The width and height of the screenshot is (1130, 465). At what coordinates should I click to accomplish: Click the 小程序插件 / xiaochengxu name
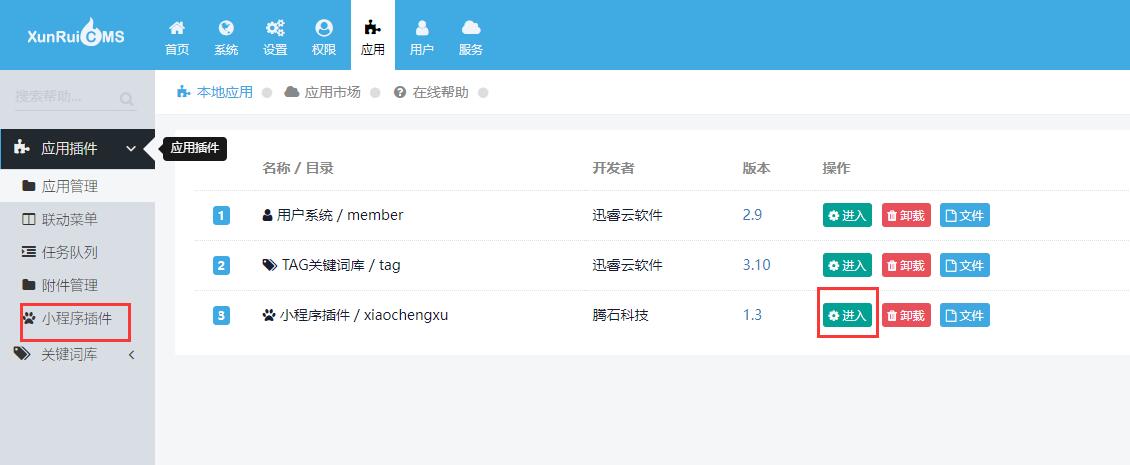[364, 315]
